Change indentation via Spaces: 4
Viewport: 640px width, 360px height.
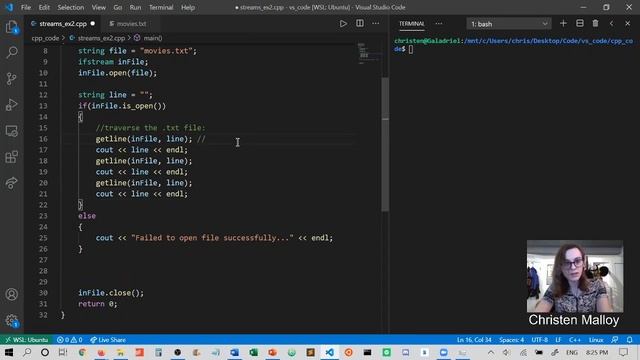[511, 340]
